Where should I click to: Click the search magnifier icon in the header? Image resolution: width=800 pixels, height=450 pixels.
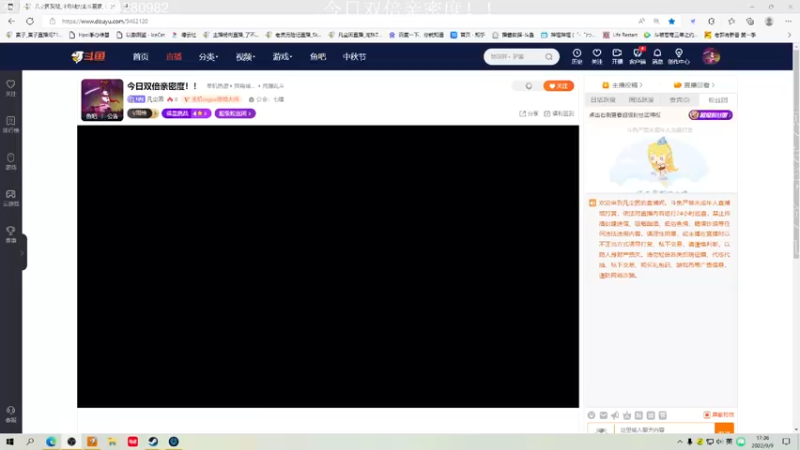[x=548, y=57]
